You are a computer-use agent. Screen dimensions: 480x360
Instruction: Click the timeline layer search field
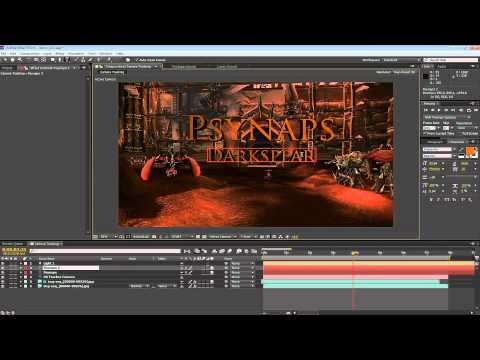(x=105, y=251)
